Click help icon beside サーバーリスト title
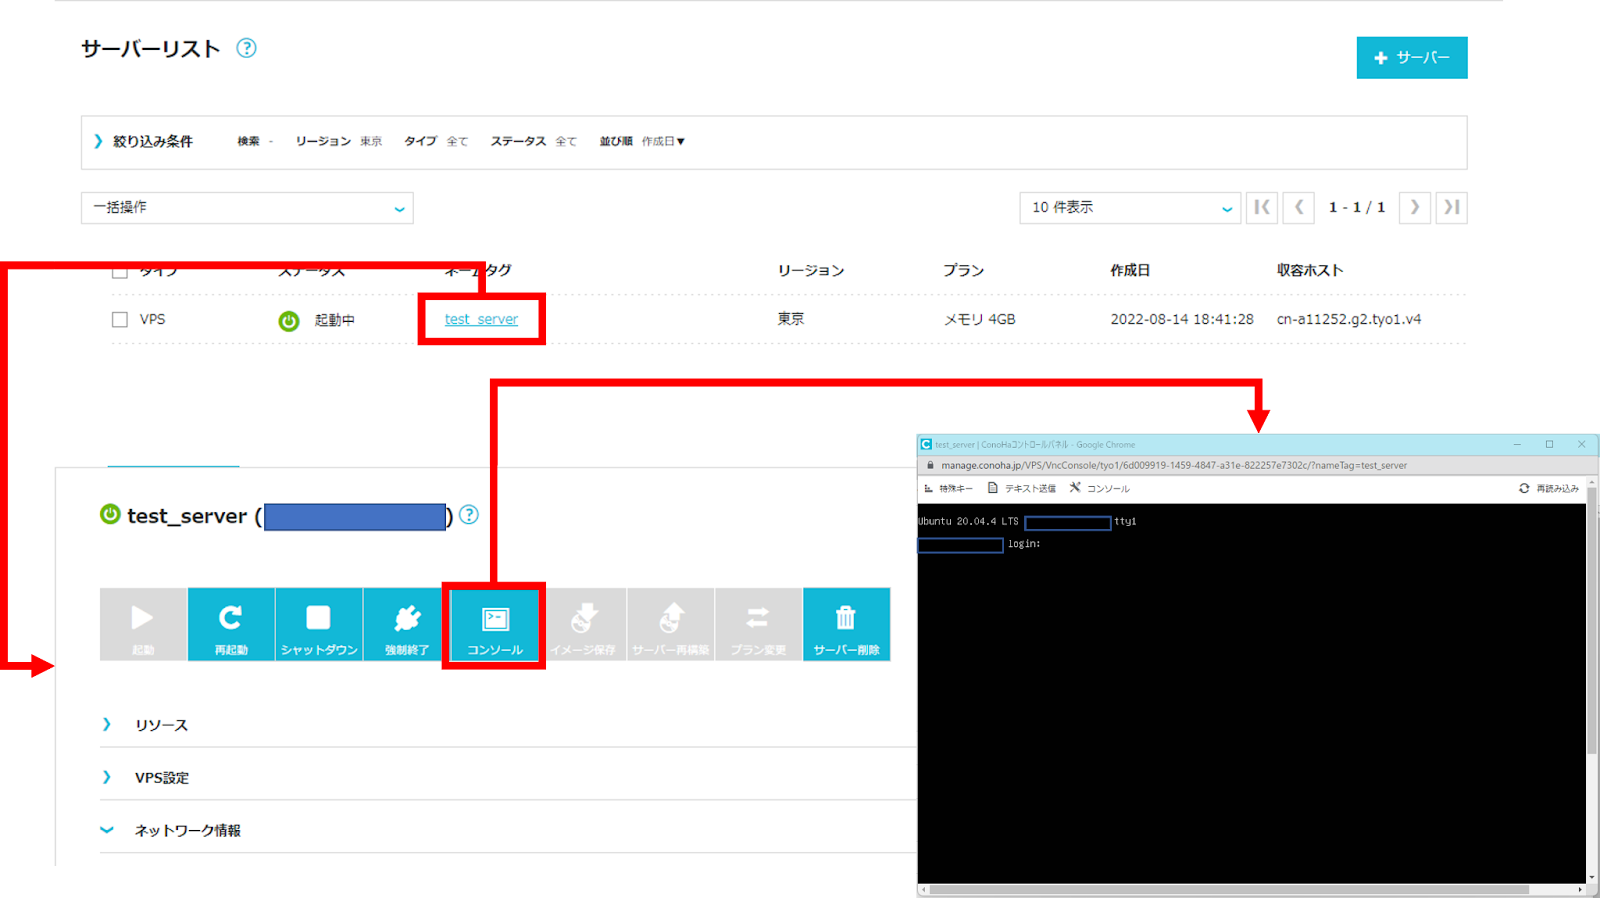This screenshot has height=898, width=1600. coord(246,48)
